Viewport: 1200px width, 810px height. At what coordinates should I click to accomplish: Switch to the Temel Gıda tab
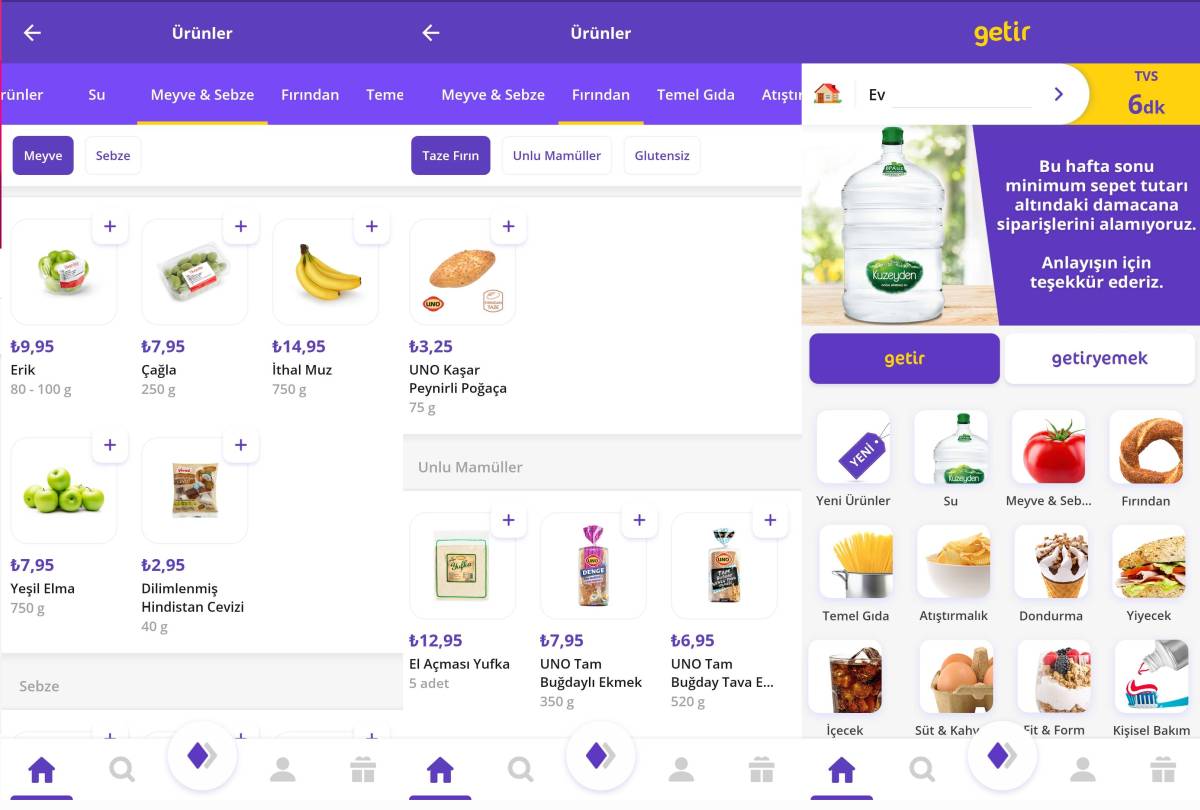(x=696, y=95)
